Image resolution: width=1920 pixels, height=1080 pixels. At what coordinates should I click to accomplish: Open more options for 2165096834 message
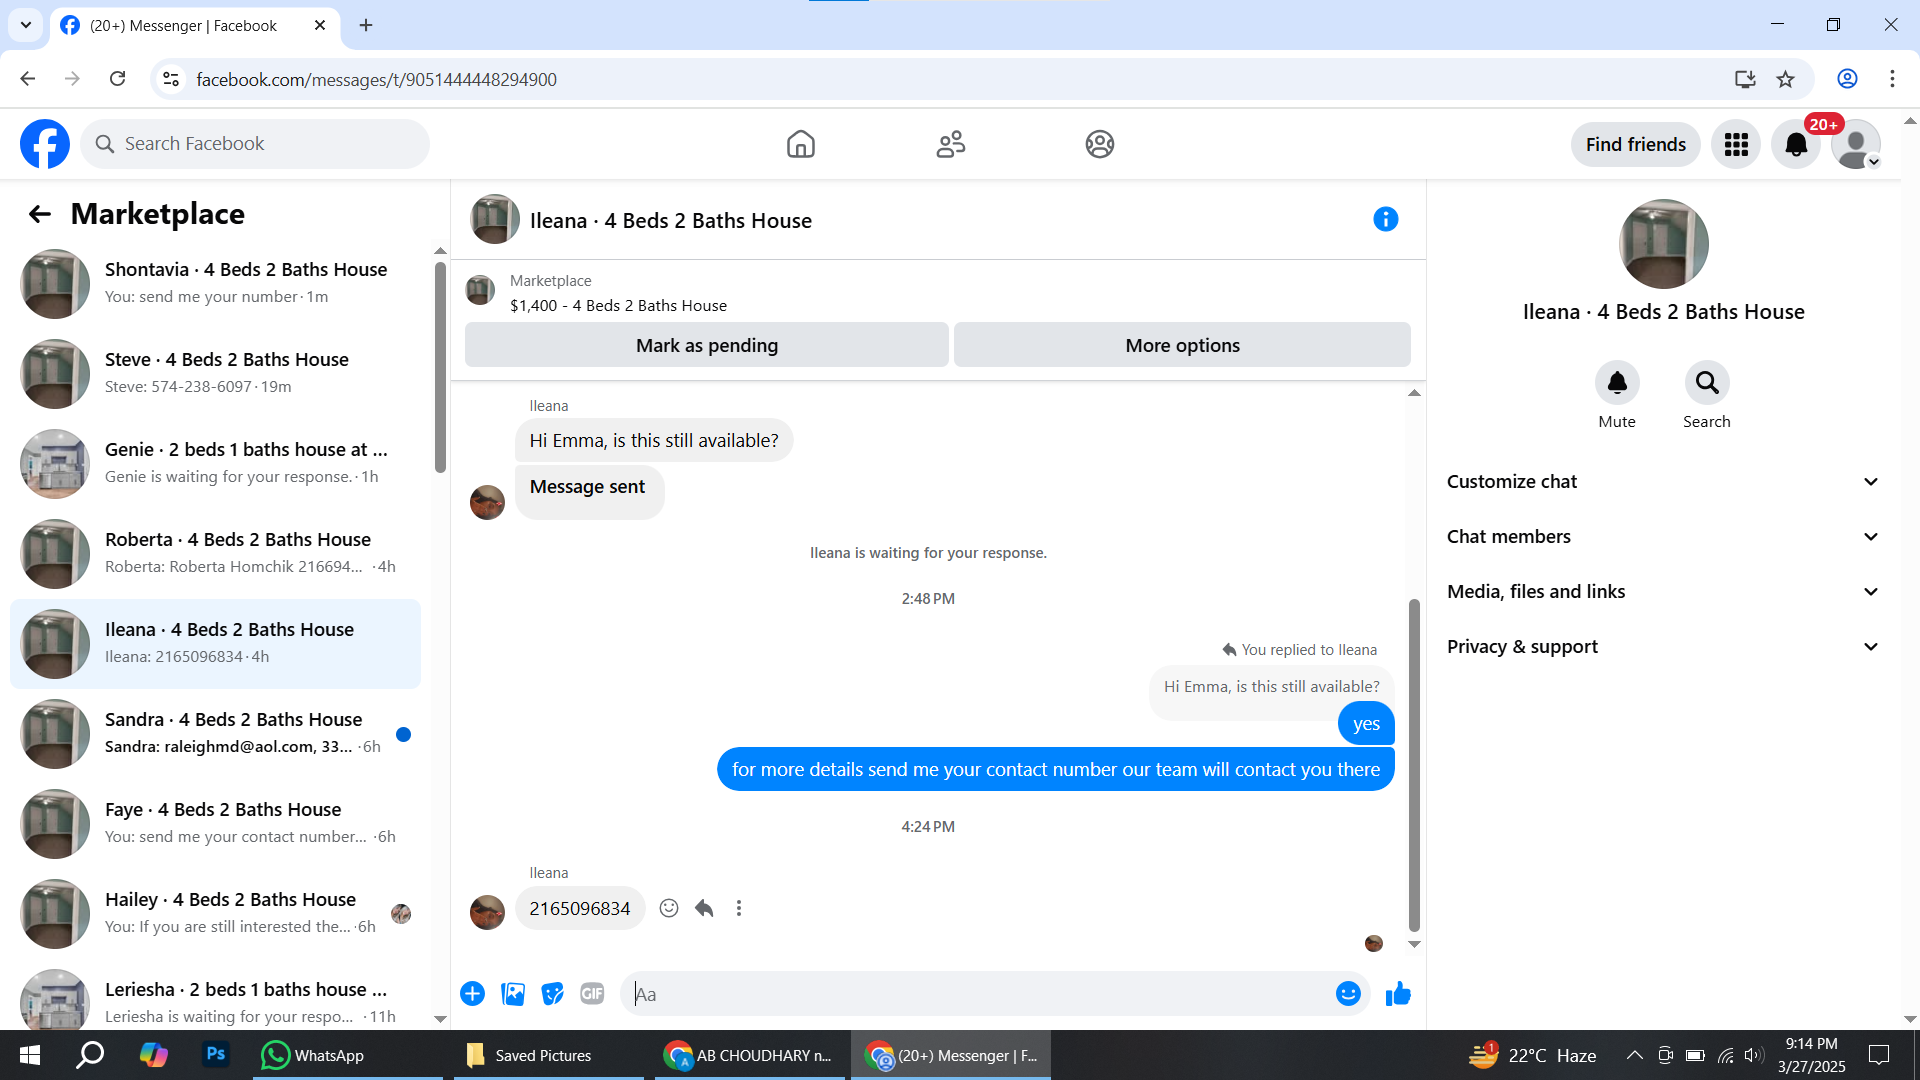(739, 908)
